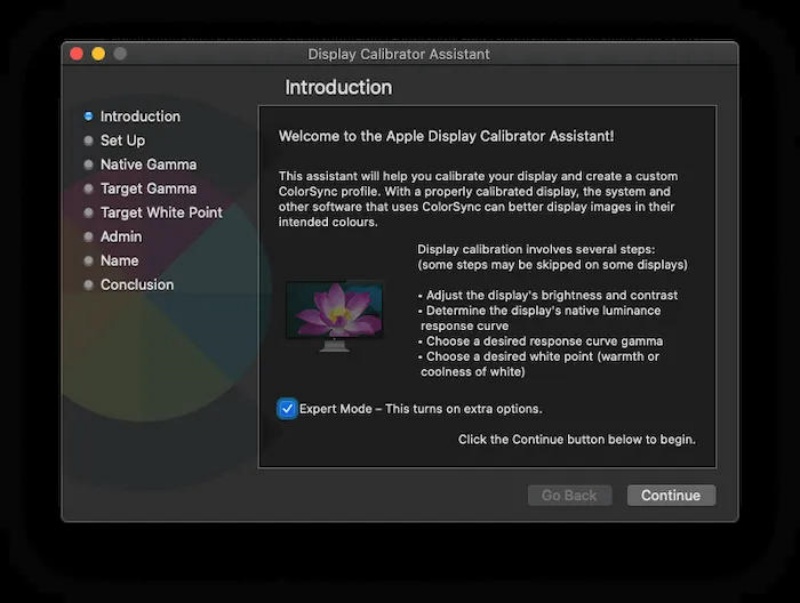Click the Welcome to Apple Display Calibrator text

[446, 136]
